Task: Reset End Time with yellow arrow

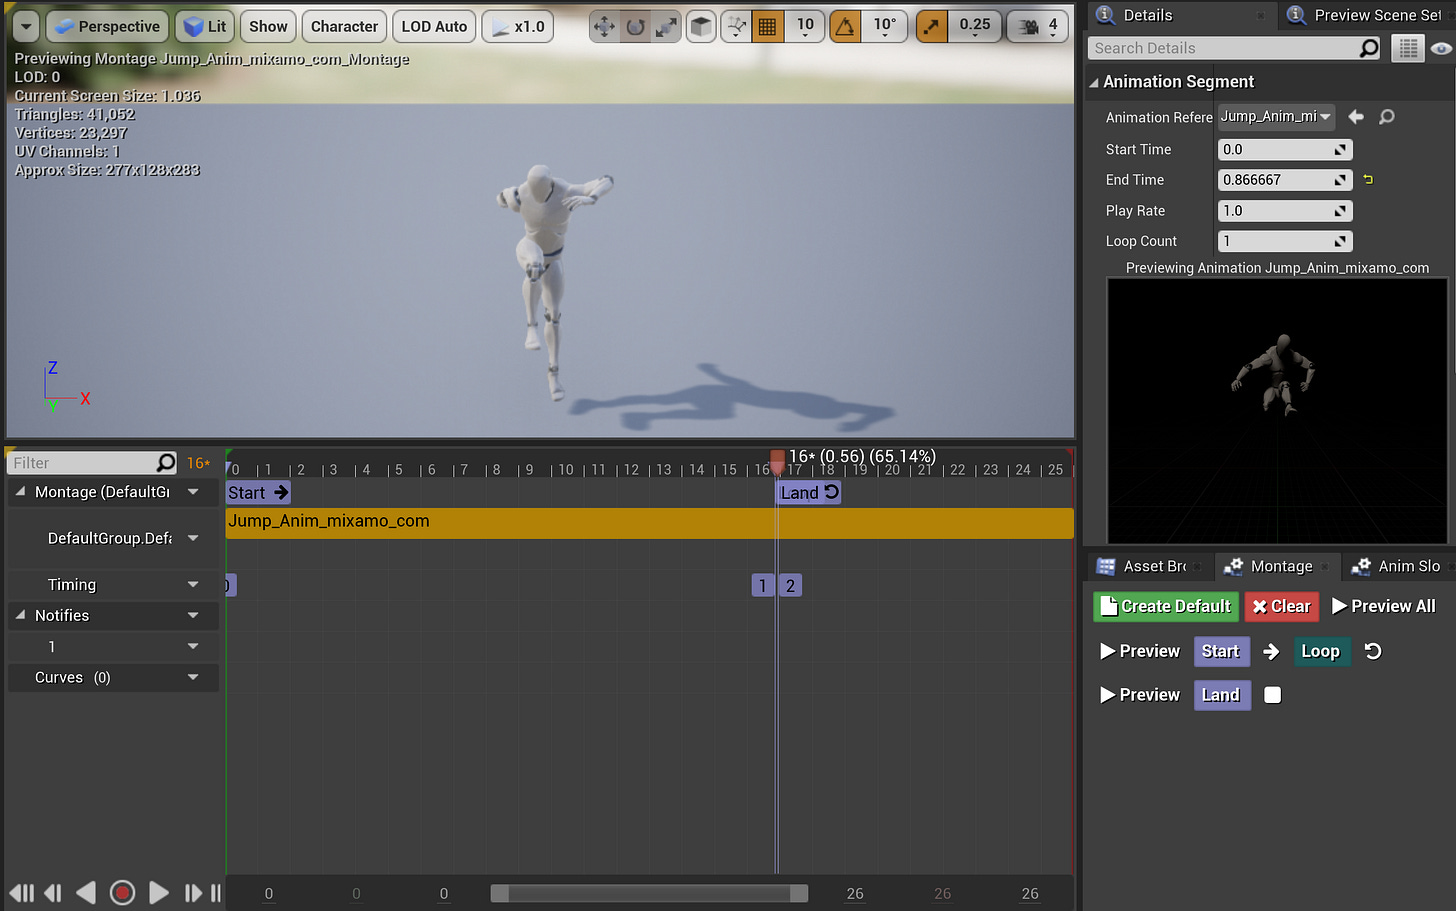Action: click(x=1368, y=180)
